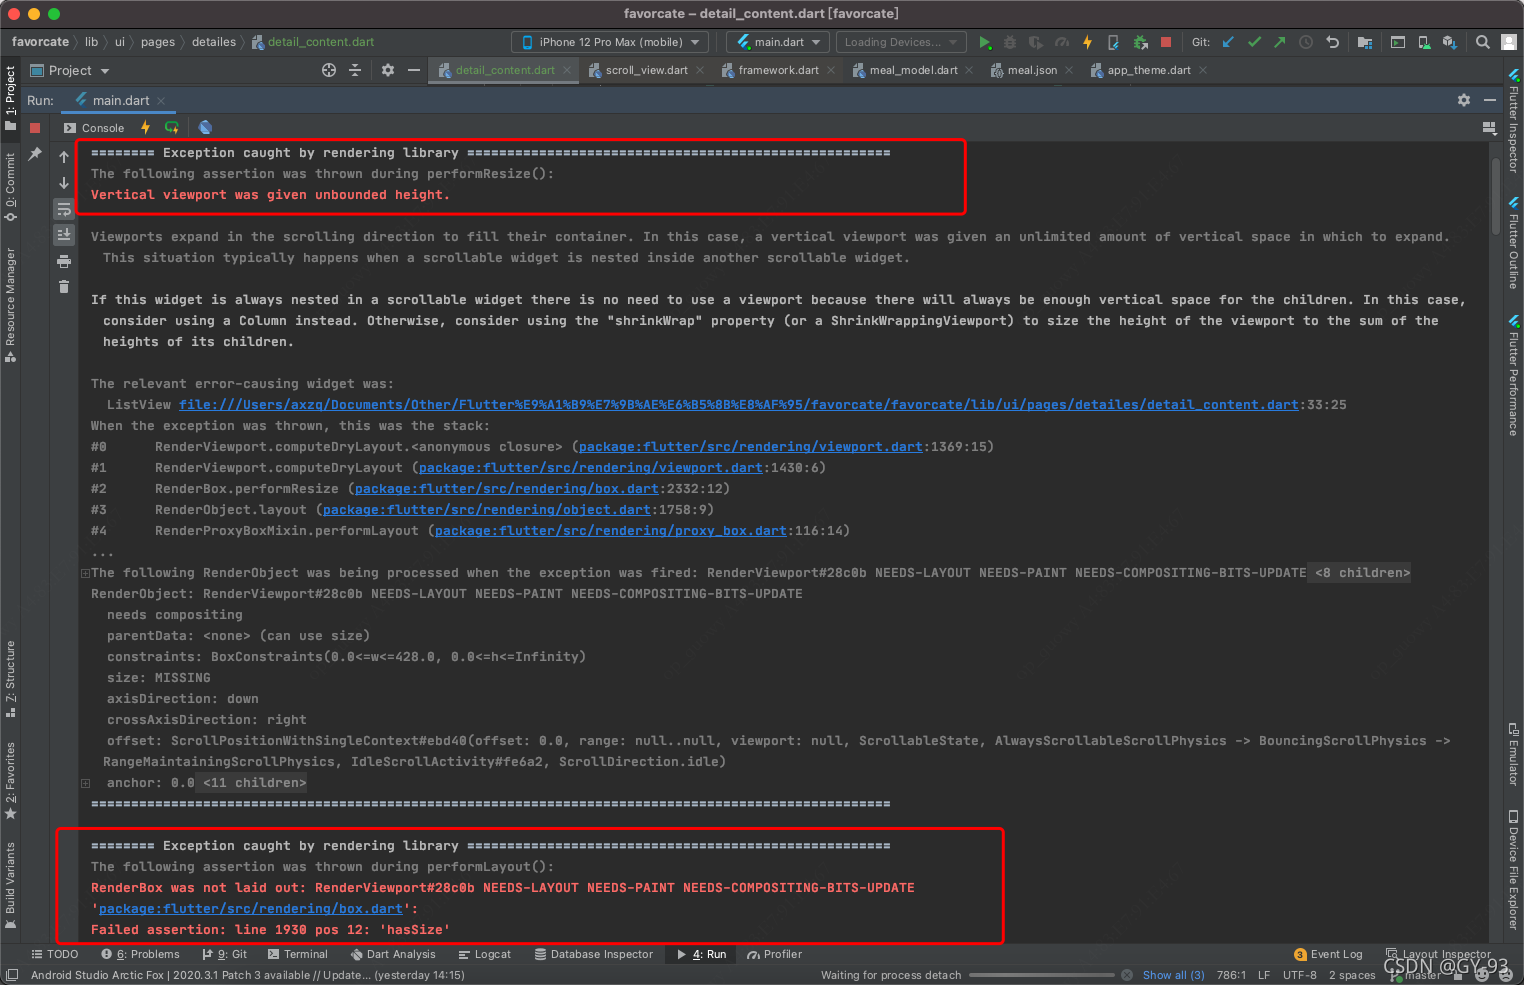Open the Project view dropdown

70,70
